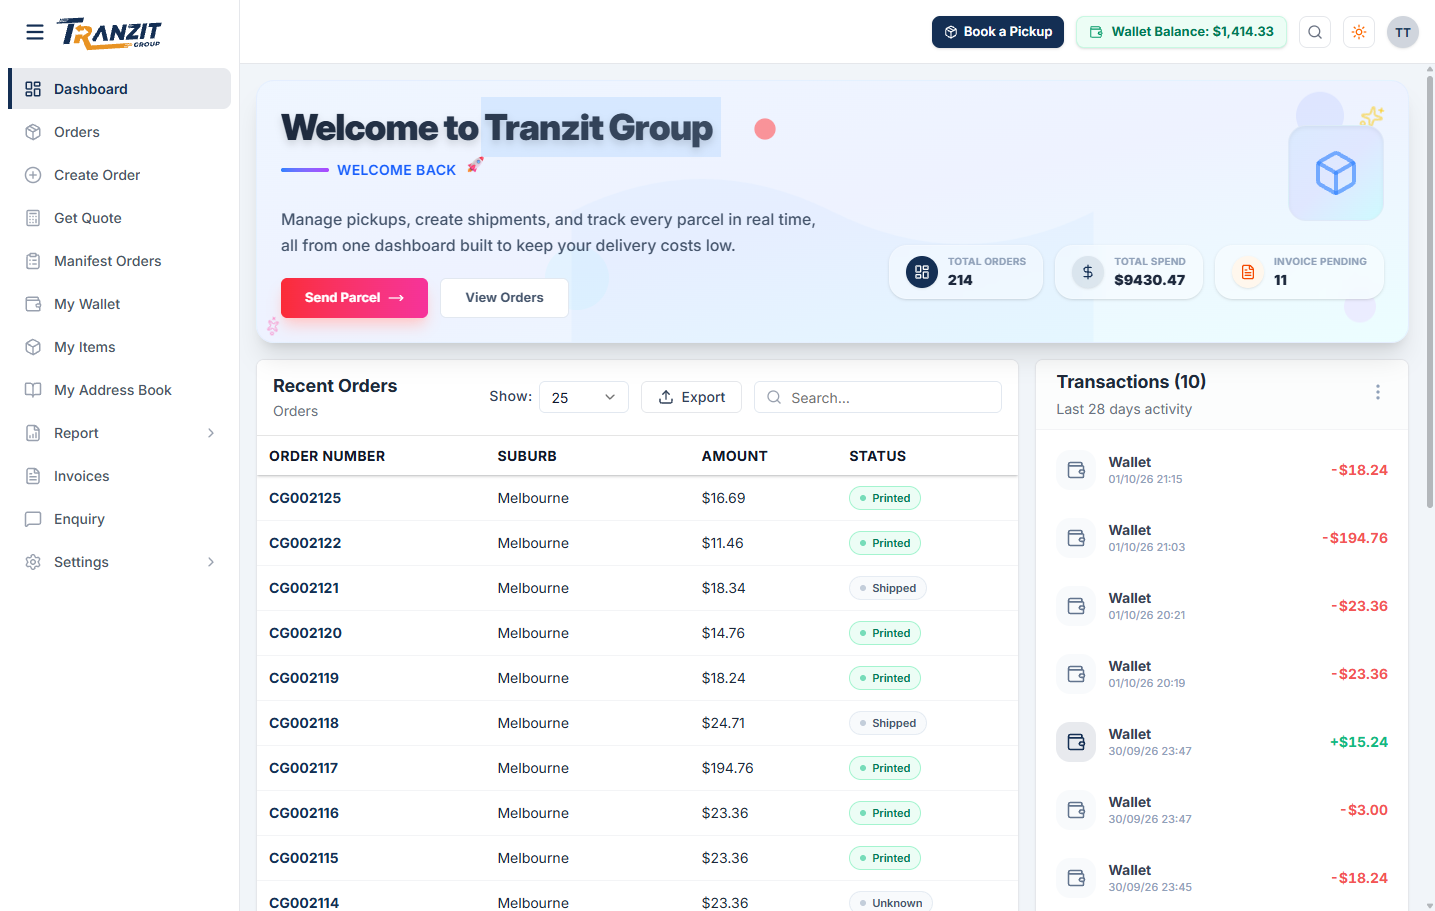The width and height of the screenshot is (1435, 911).
Task: Open transactions three-dot options menu
Action: [x=1377, y=392]
